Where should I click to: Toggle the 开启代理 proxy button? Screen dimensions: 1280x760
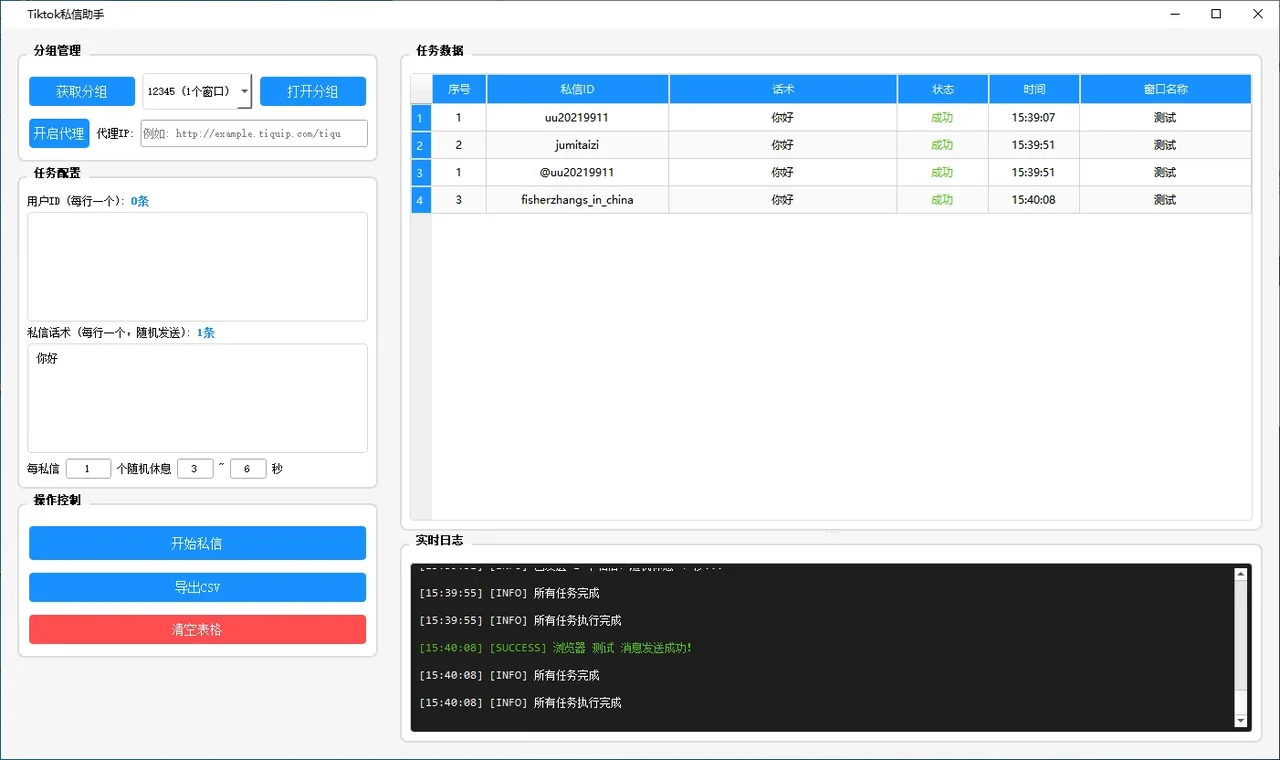point(59,133)
